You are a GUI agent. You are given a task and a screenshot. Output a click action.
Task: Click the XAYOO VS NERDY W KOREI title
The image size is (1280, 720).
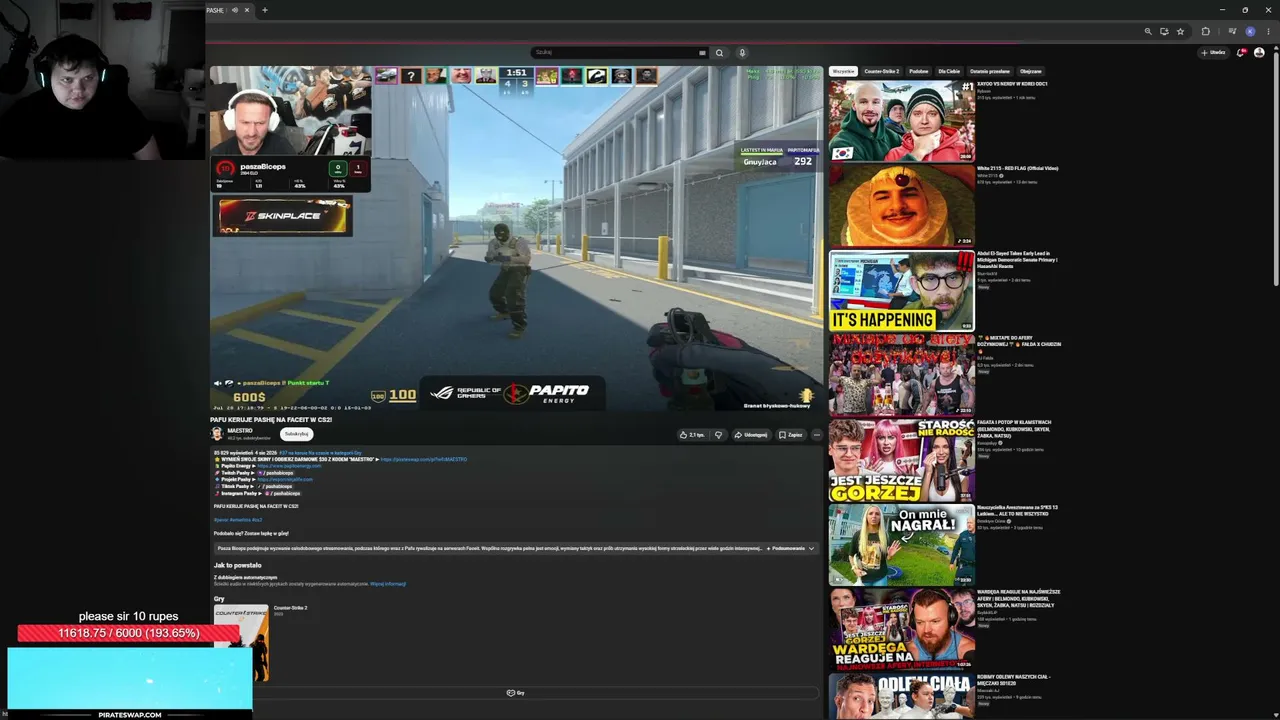pyautogui.click(x=1013, y=84)
